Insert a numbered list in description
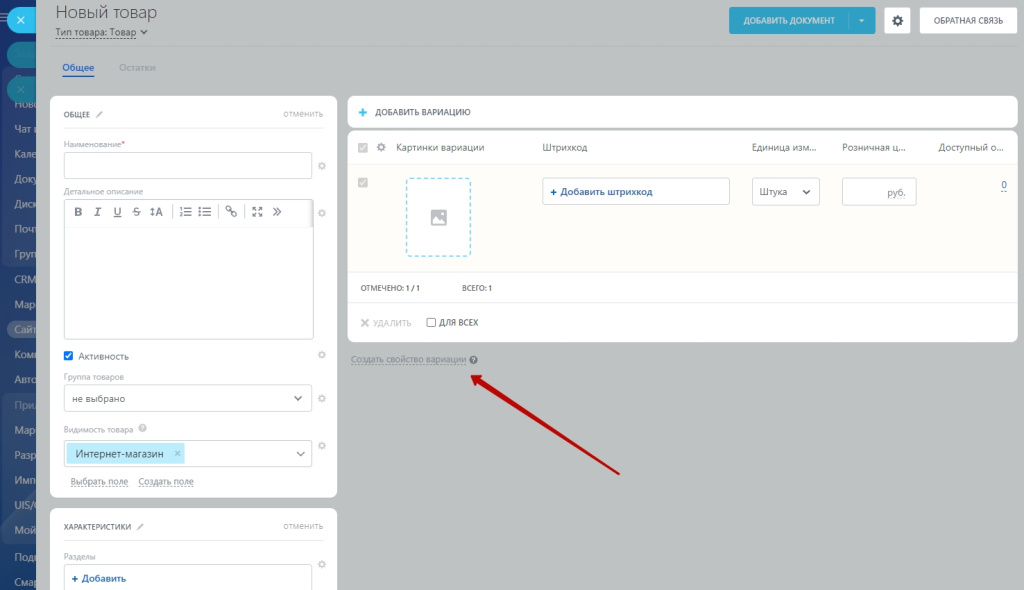The width and height of the screenshot is (1024, 590). 185,212
